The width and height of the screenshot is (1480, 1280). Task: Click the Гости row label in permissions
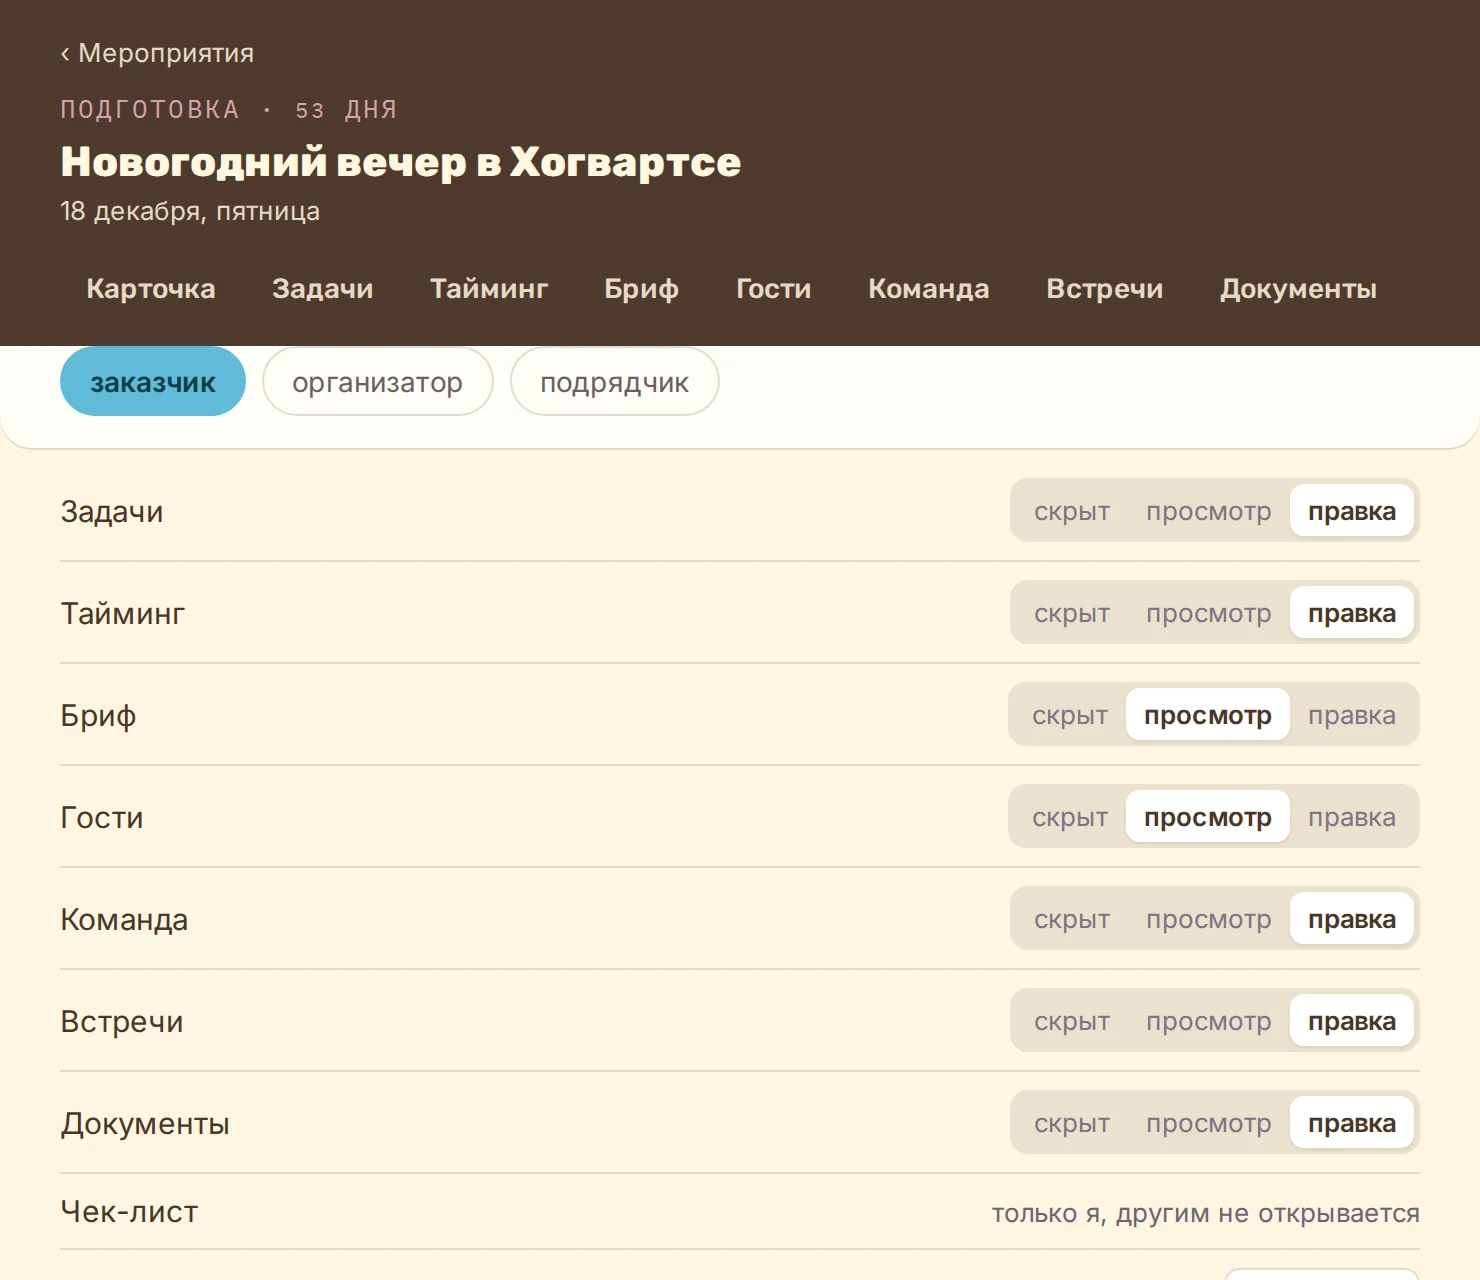[102, 817]
